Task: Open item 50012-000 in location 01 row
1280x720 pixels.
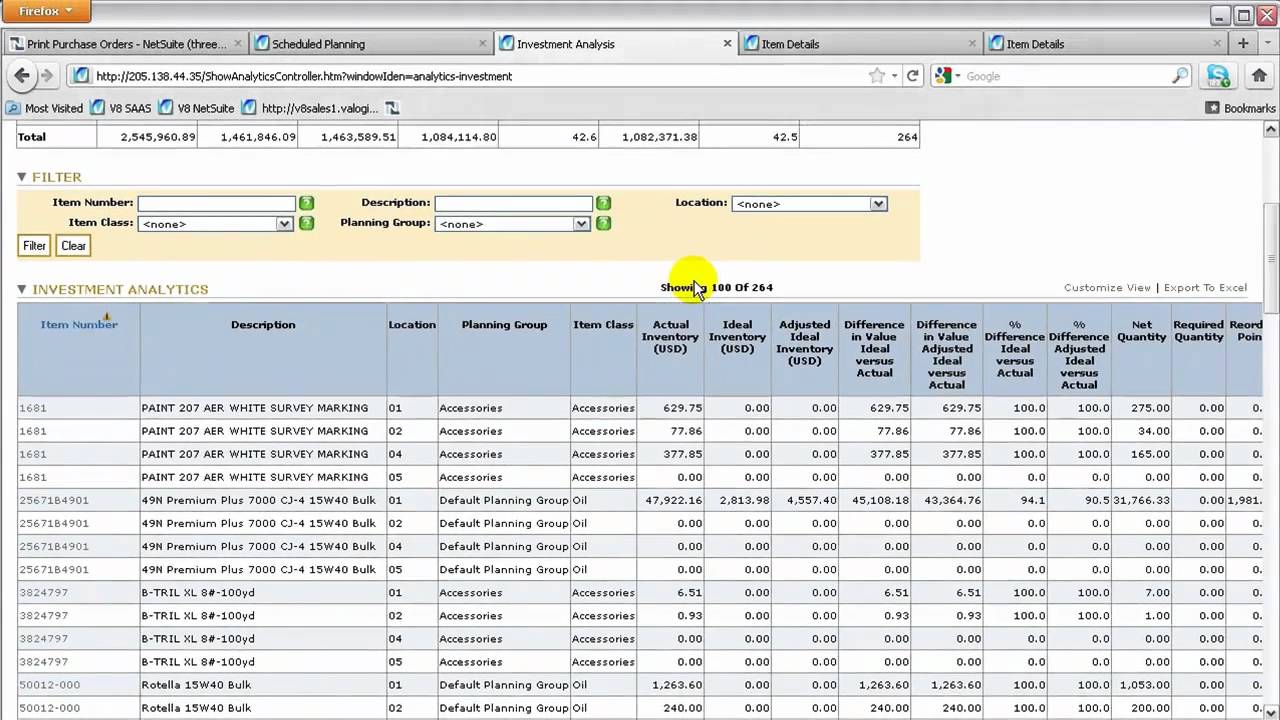Action: pos(49,685)
